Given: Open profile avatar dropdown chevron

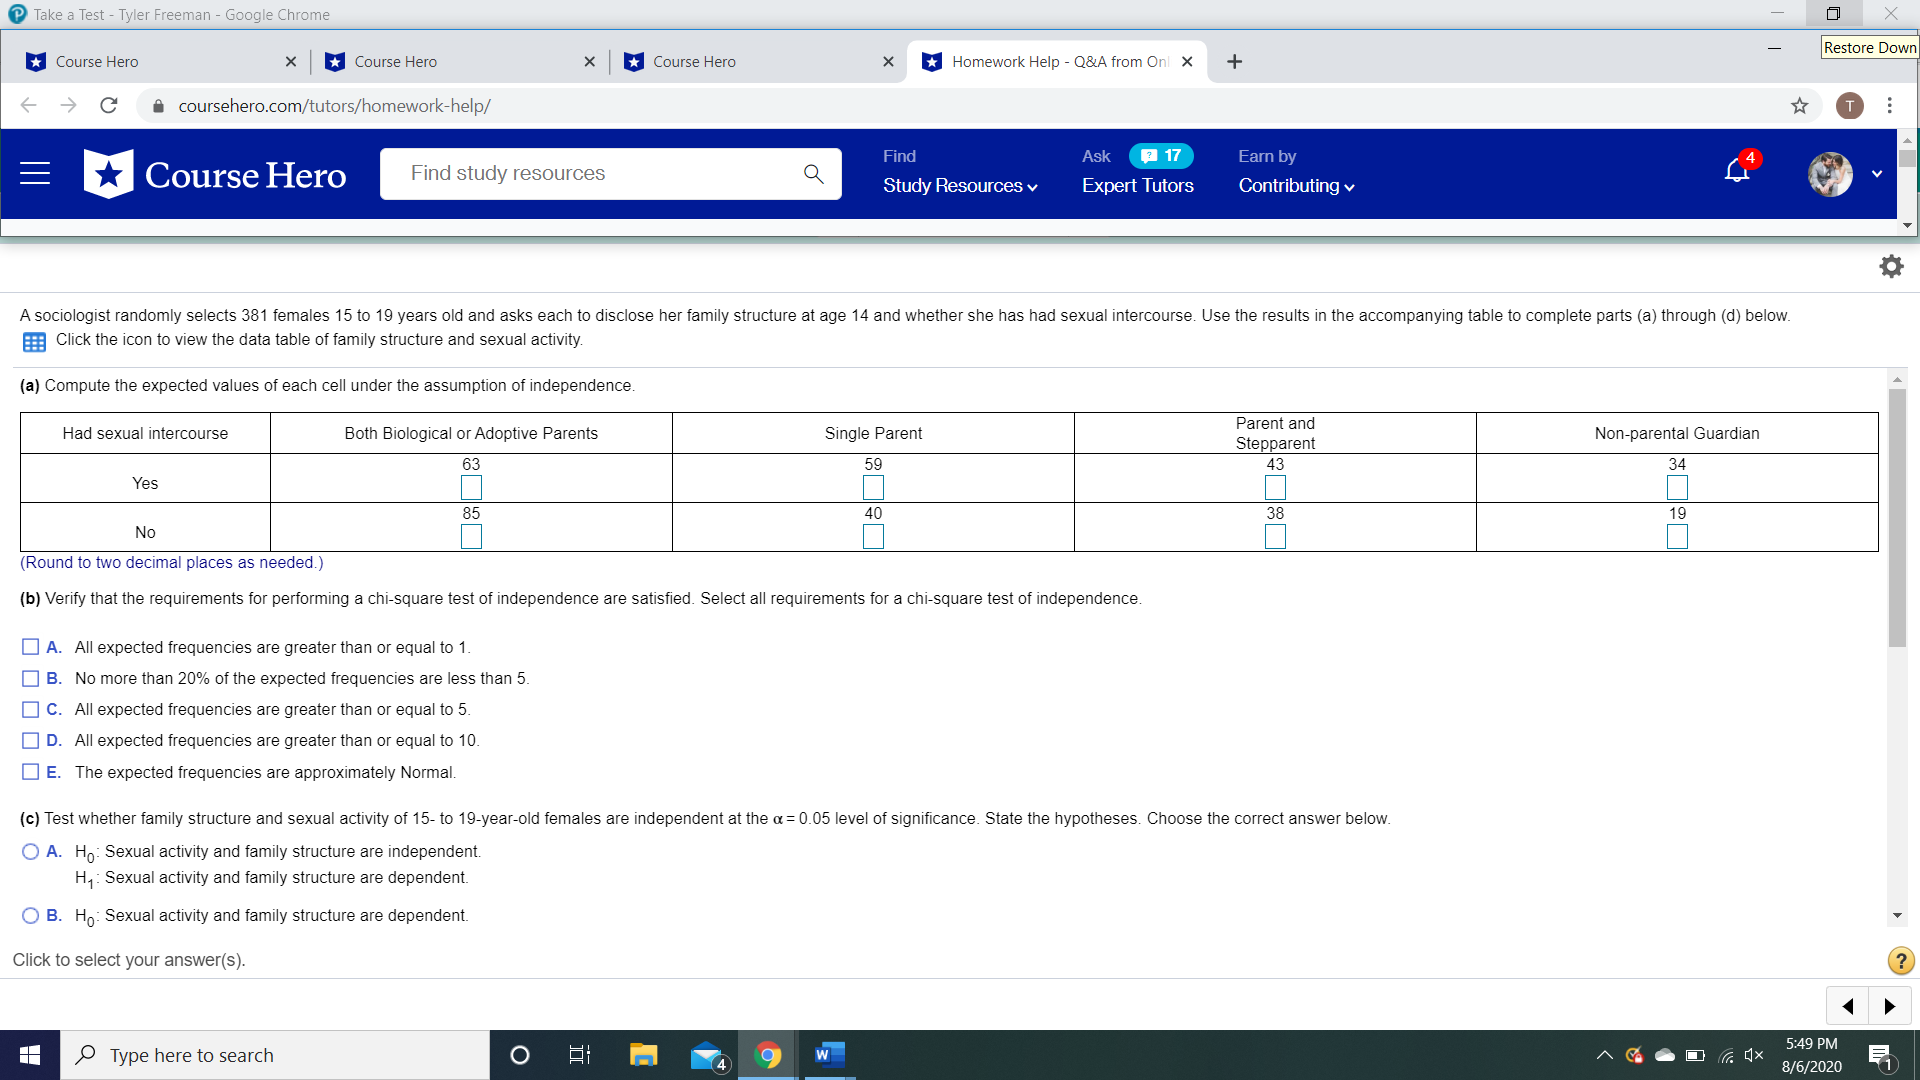Looking at the screenshot, I should [x=1877, y=174].
